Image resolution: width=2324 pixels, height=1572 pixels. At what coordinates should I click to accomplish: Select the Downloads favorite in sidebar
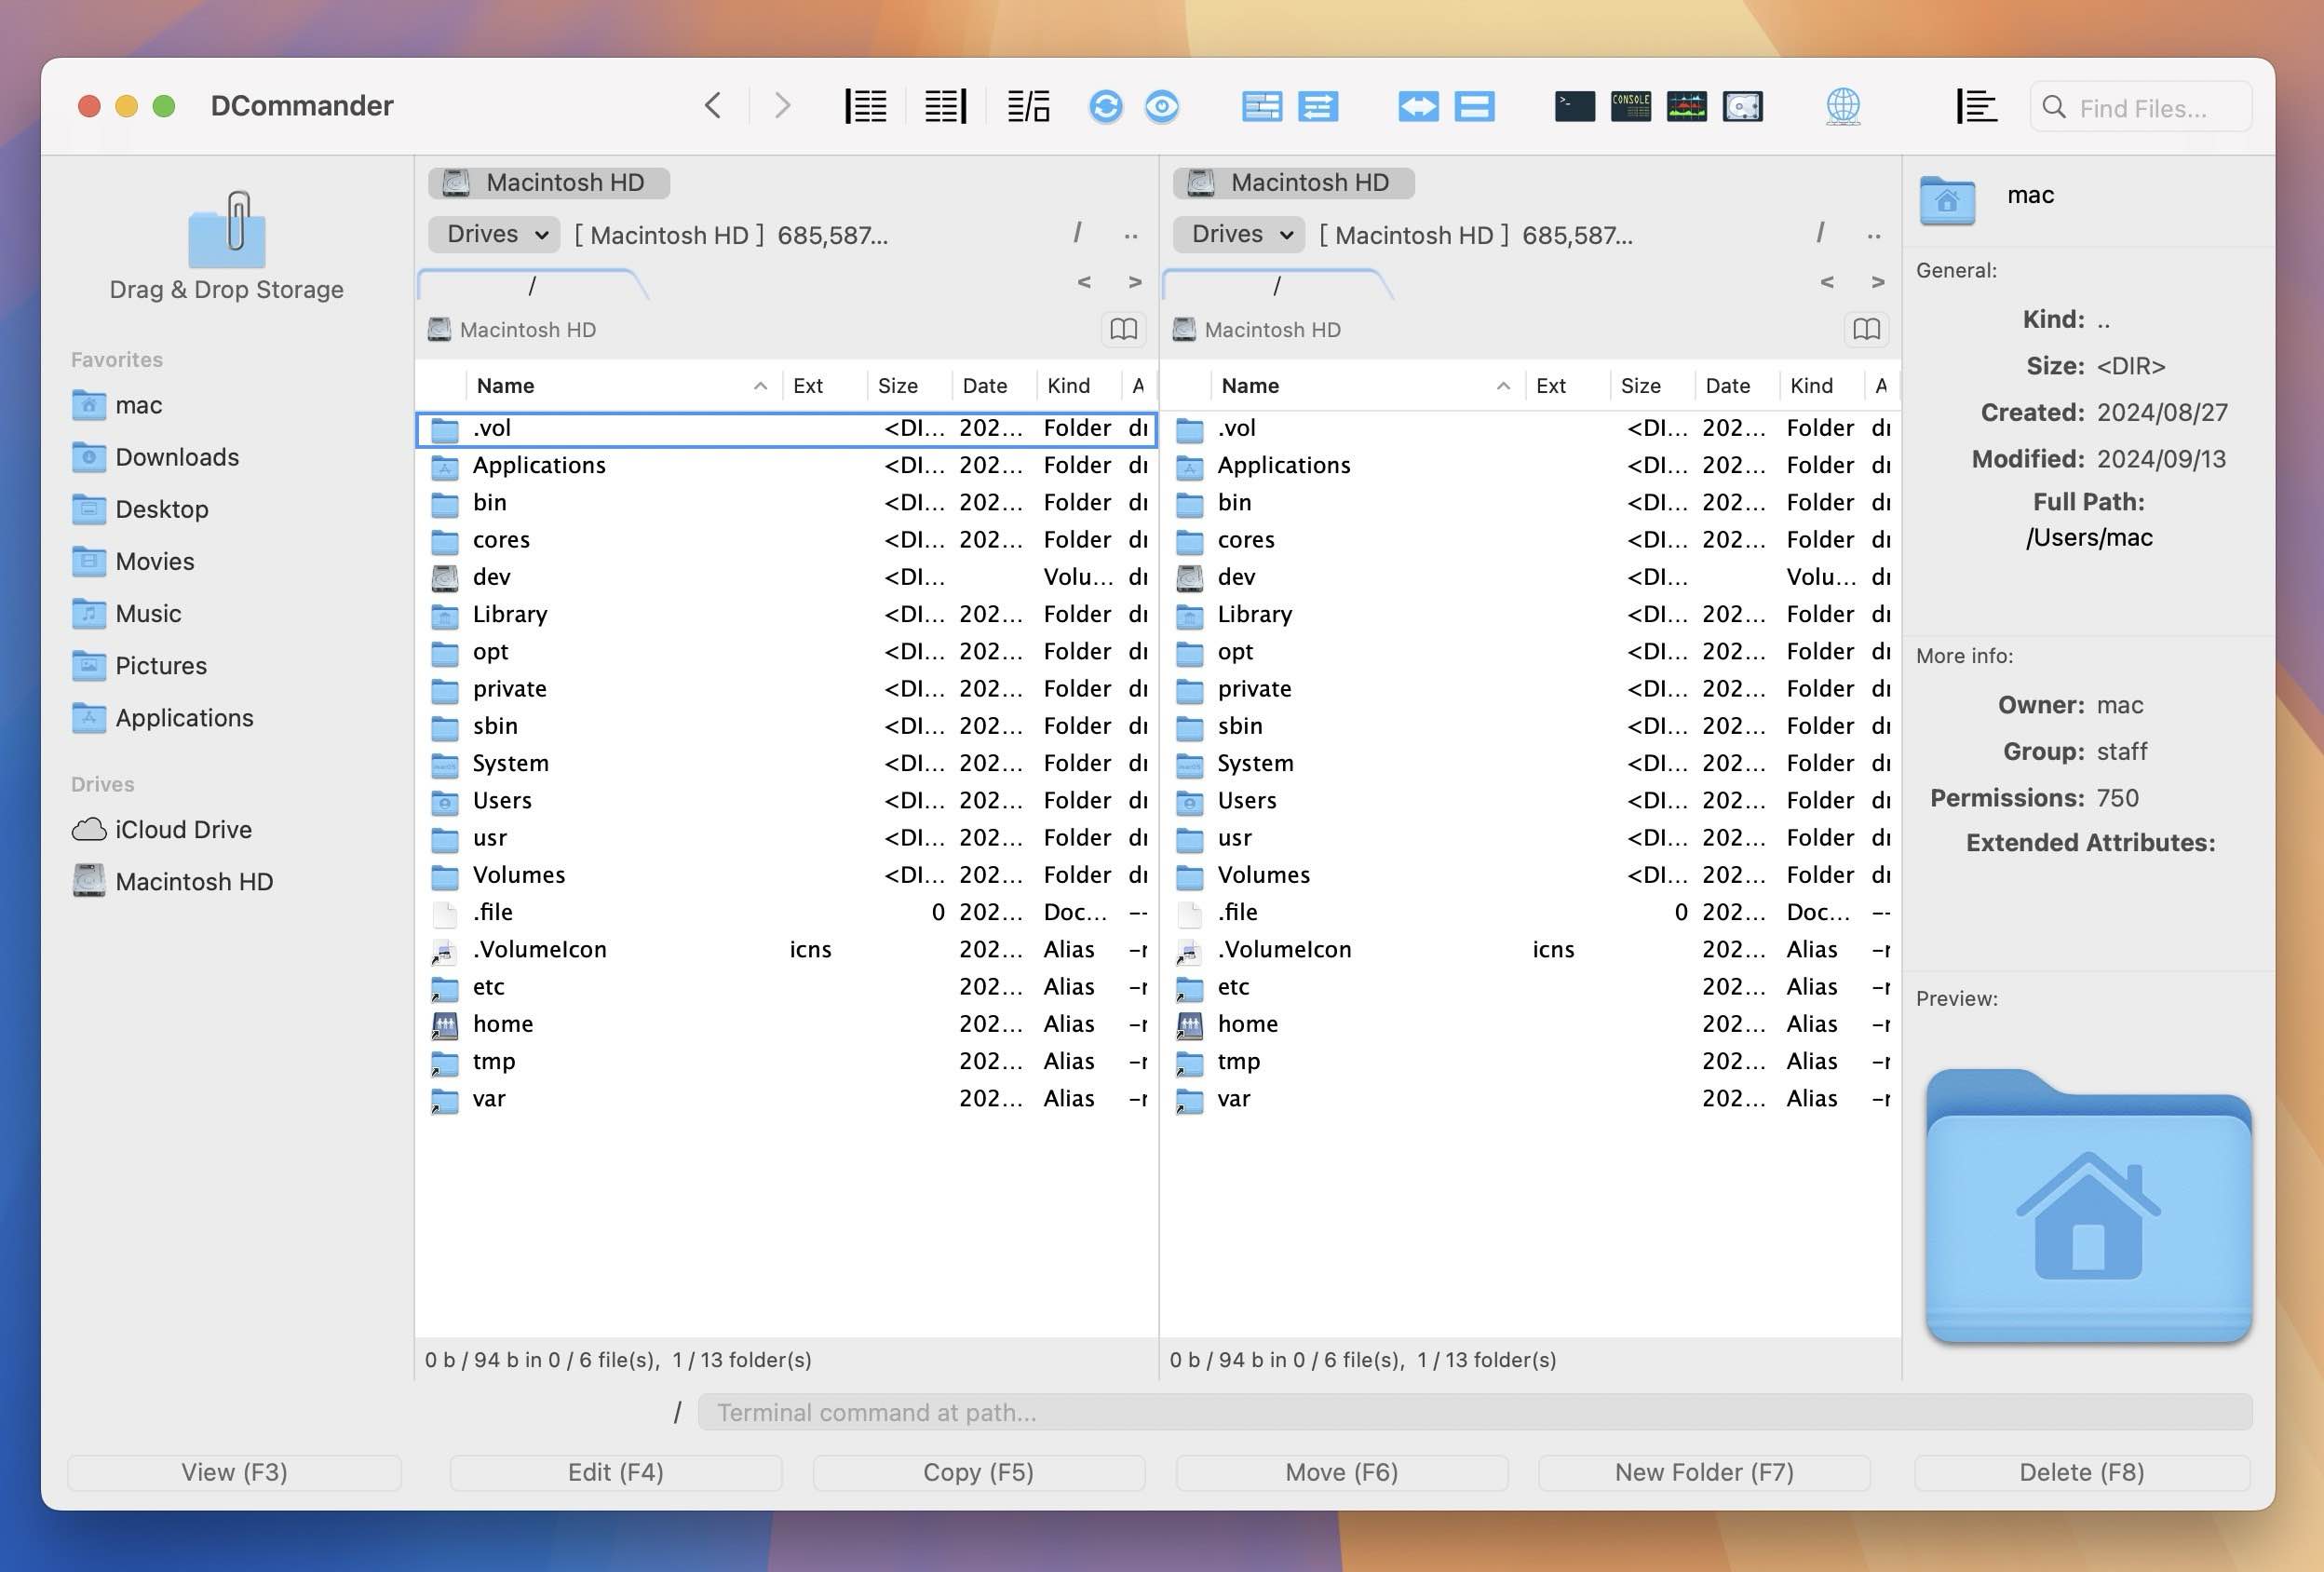tap(176, 457)
